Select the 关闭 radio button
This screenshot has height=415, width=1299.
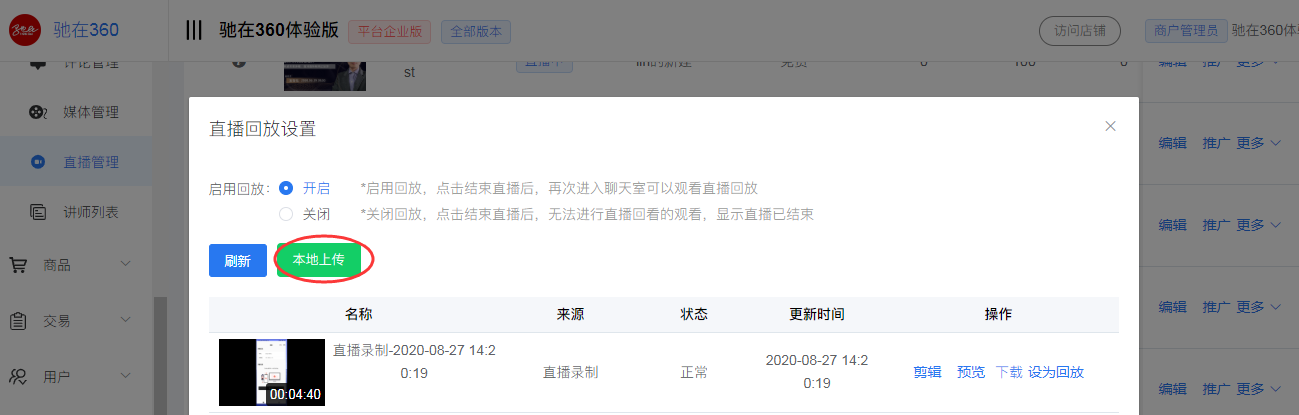[286, 214]
